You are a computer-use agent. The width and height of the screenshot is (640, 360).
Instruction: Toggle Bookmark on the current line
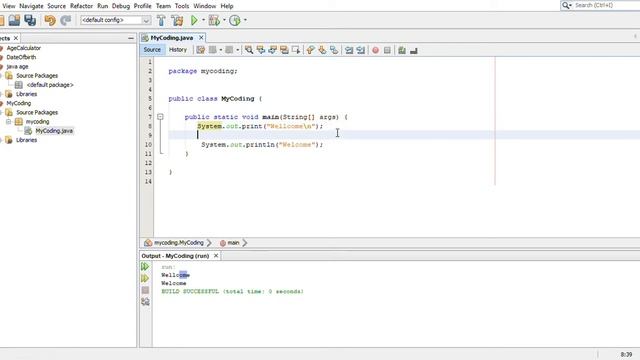point(334,50)
